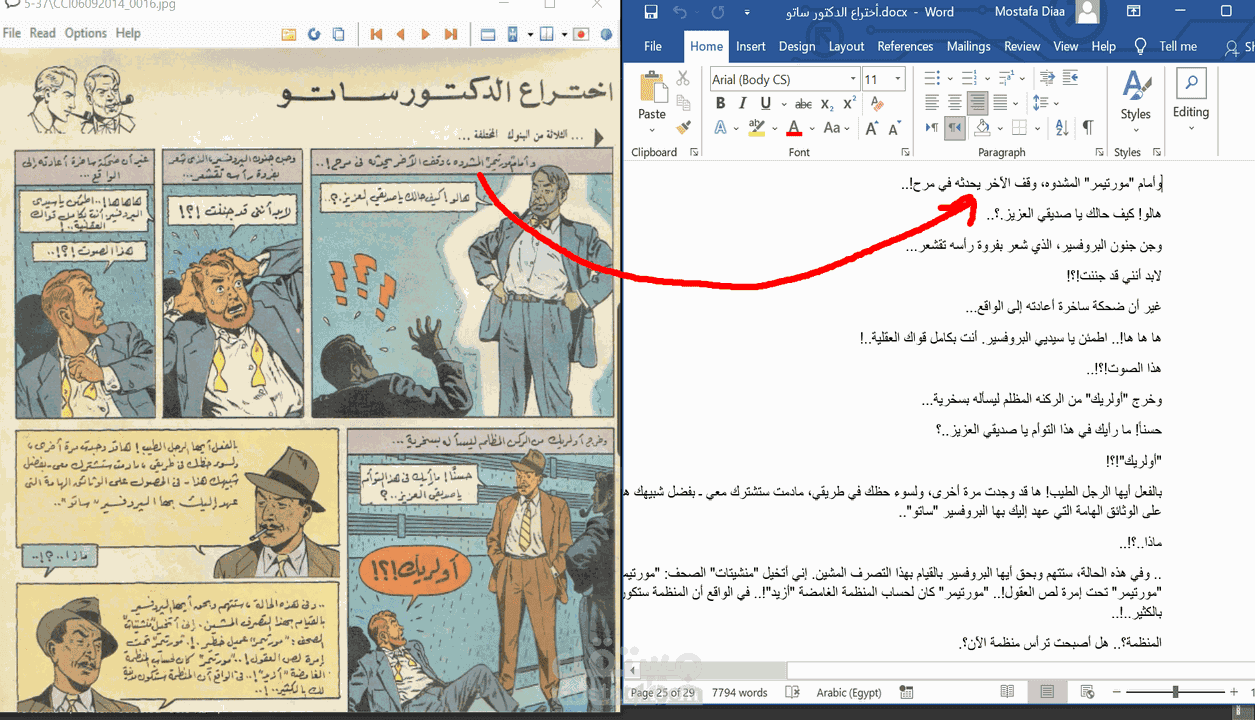The image size is (1255, 720).
Task: Open the font size 11 dropdown
Action: [898, 79]
